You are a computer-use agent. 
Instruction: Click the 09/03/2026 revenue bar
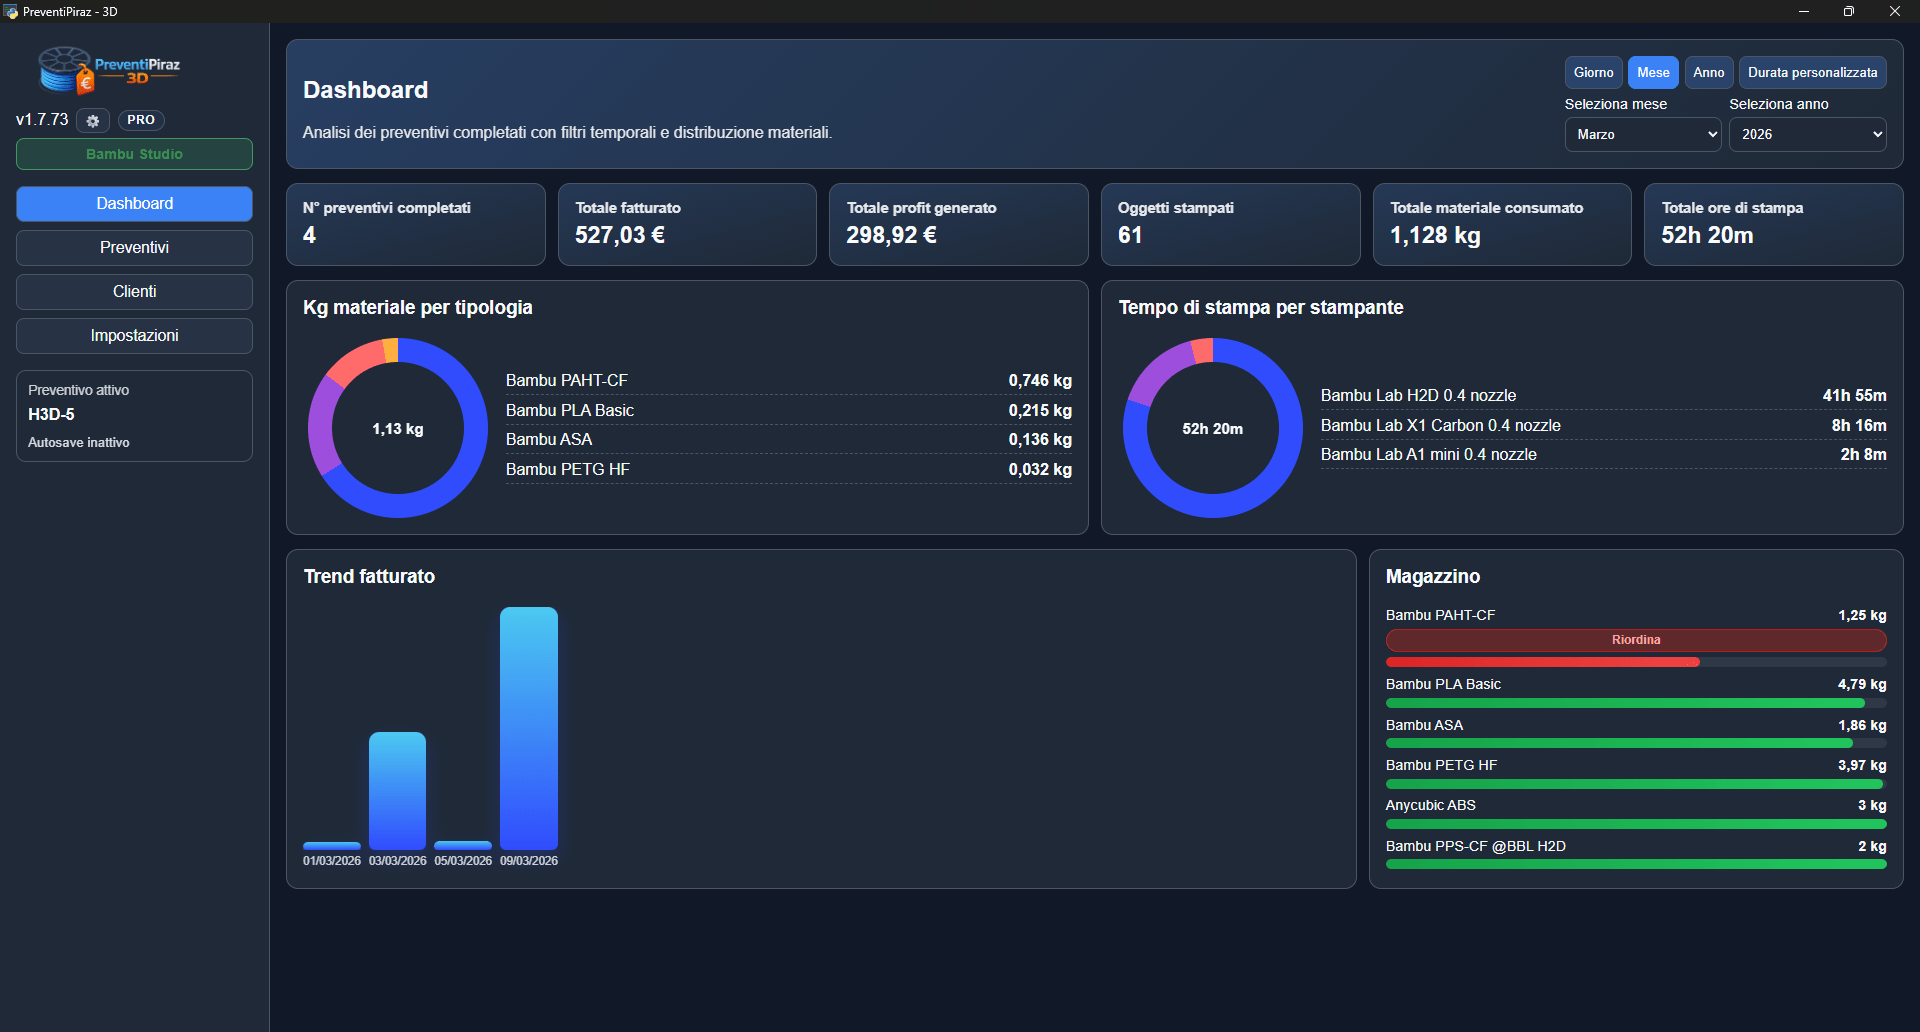[529, 728]
